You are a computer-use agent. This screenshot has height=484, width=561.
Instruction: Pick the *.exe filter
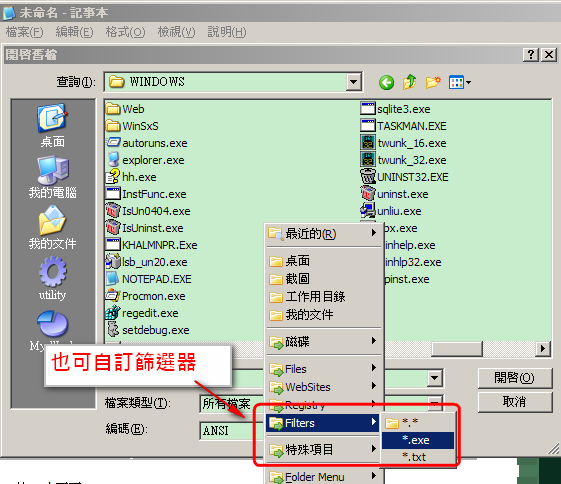[x=418, y=440]
